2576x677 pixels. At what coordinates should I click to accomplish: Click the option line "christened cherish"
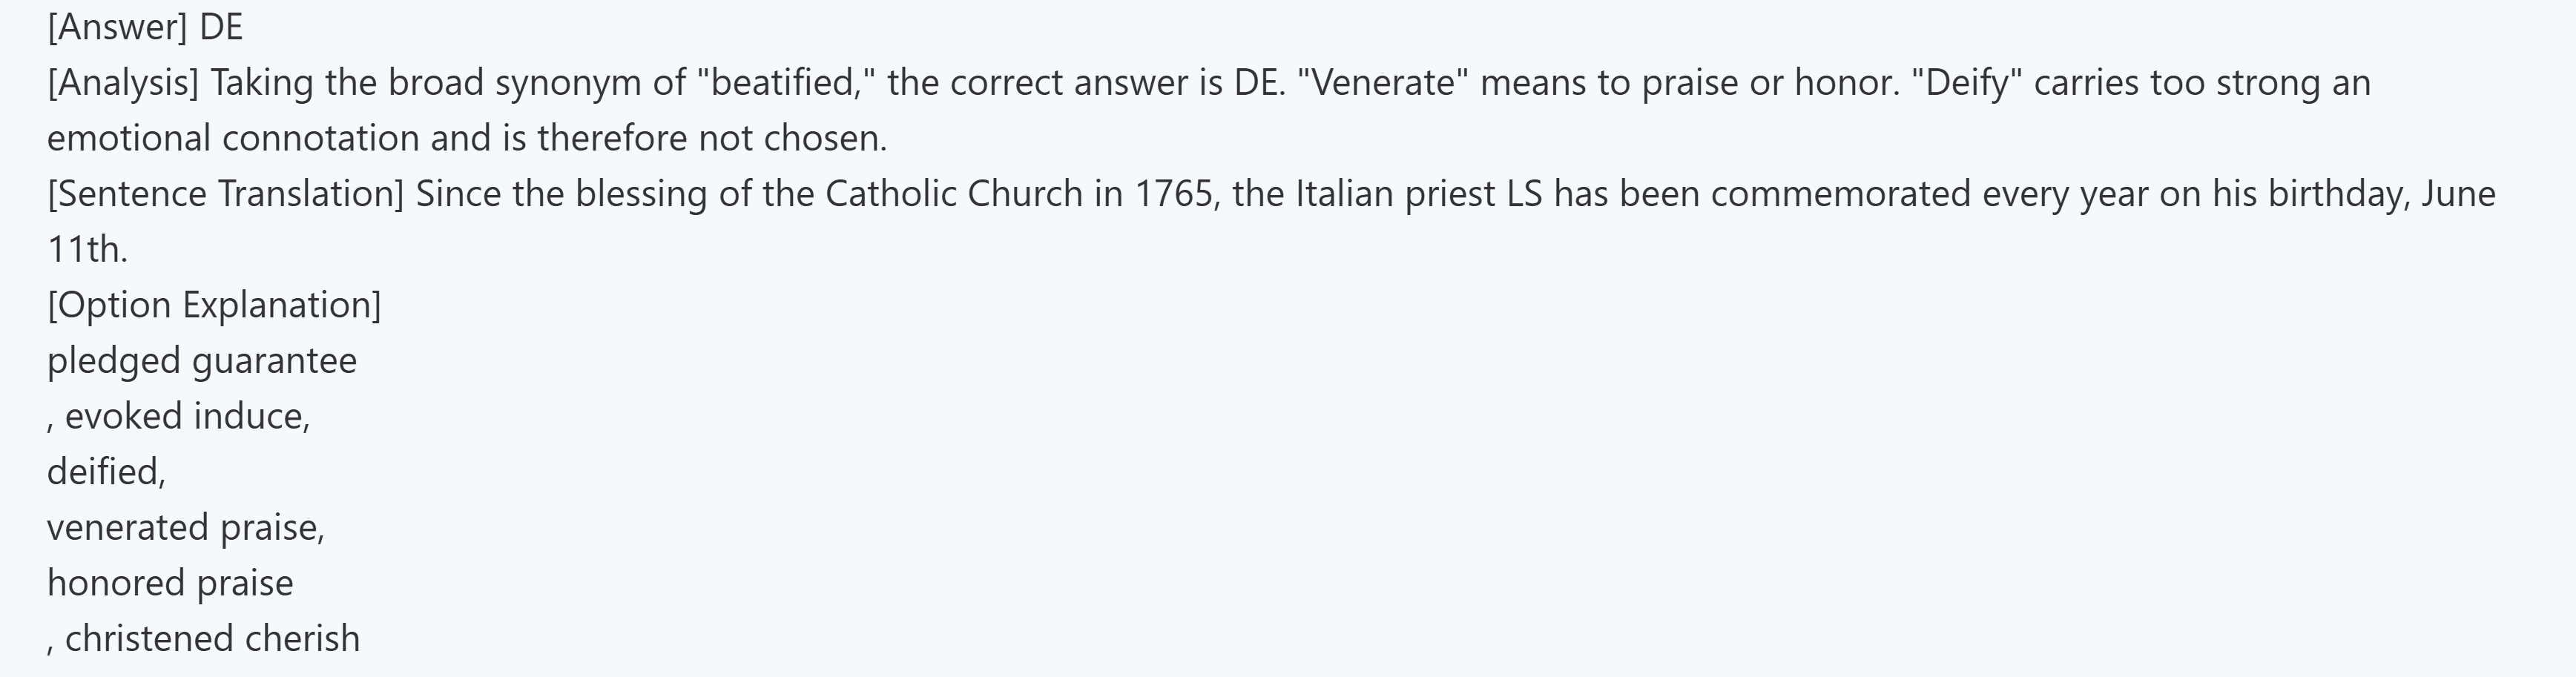(211, 638)
